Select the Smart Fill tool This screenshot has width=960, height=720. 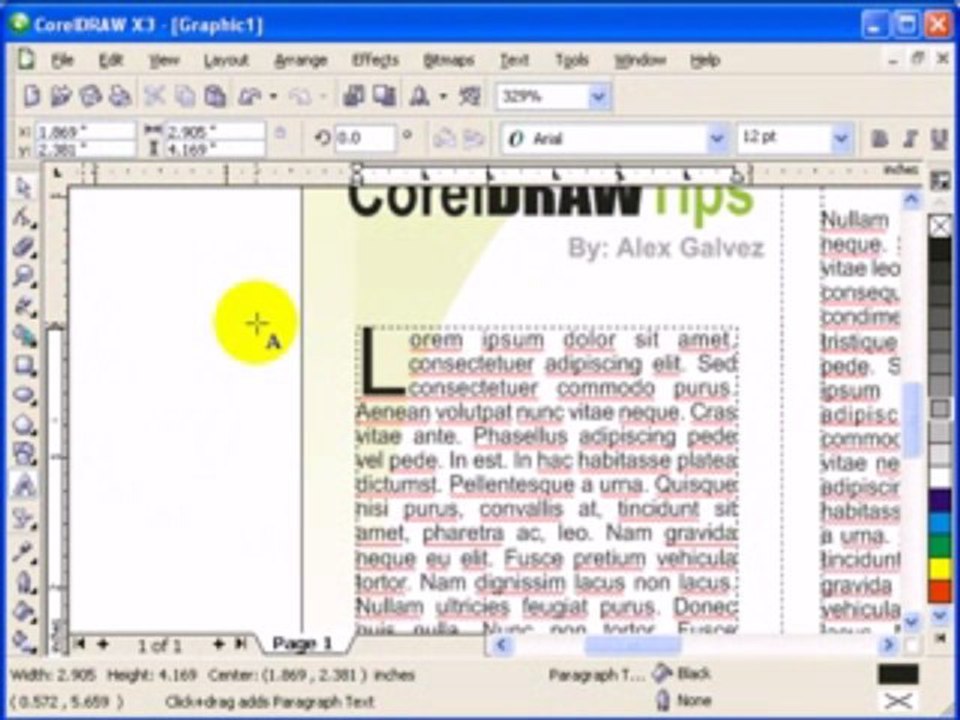tap(23, 336)
